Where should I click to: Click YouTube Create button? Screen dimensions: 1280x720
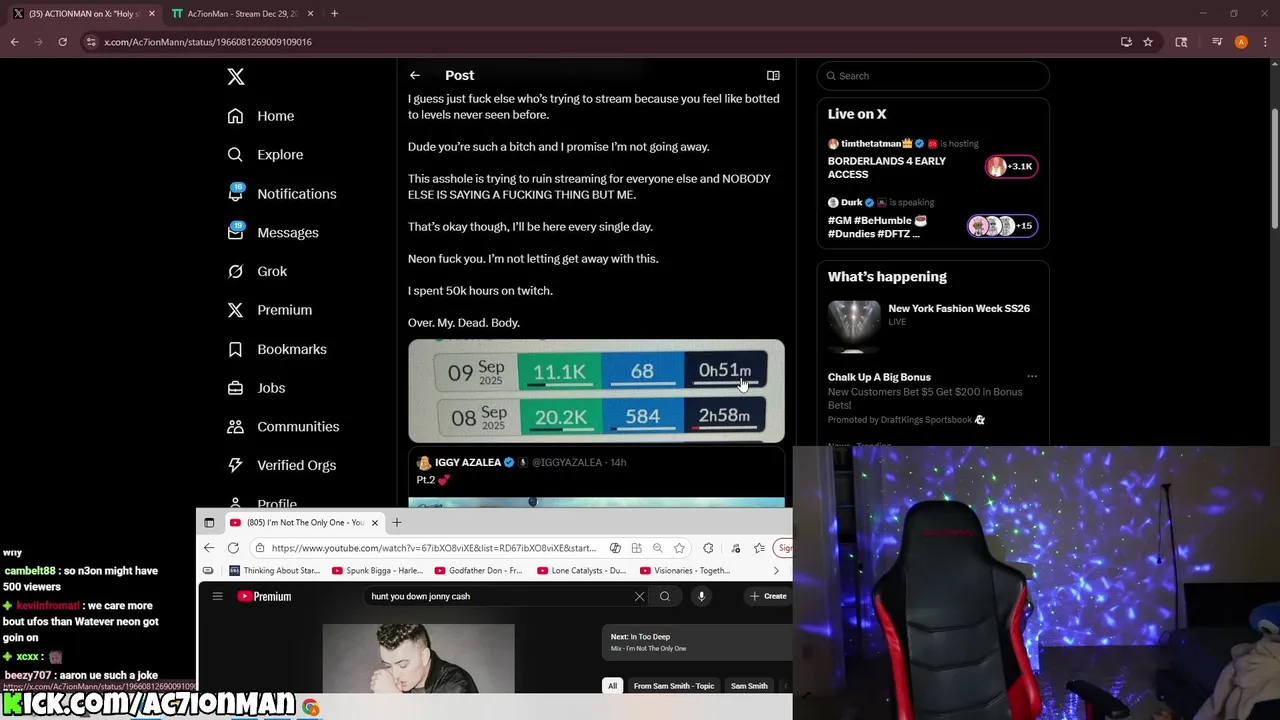coord(768,596)
